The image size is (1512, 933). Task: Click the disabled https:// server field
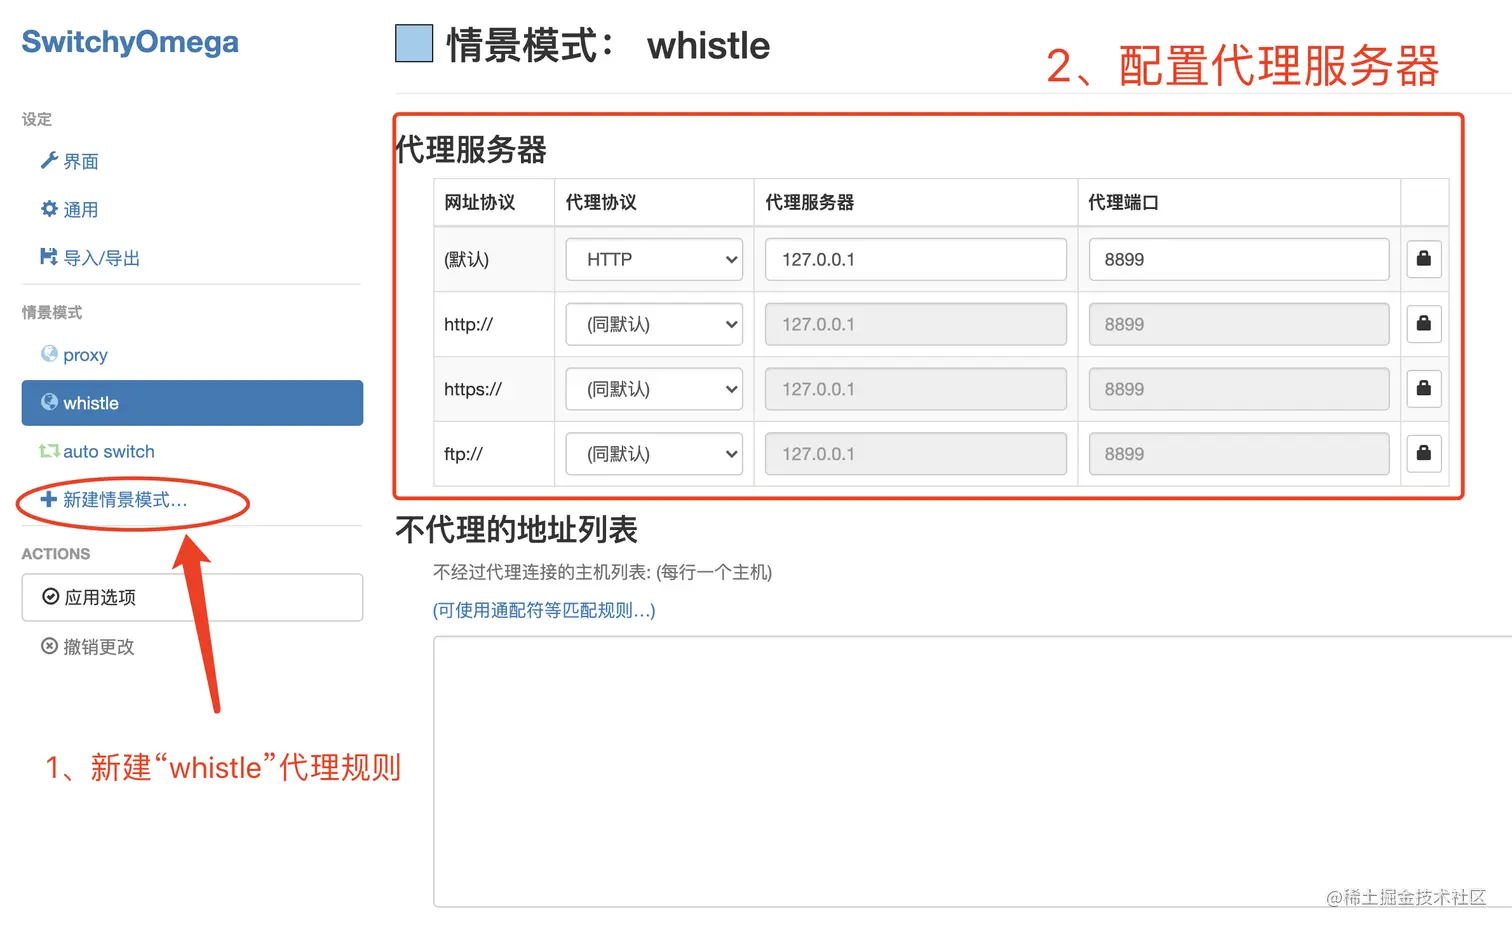click(x=916, y=389)
